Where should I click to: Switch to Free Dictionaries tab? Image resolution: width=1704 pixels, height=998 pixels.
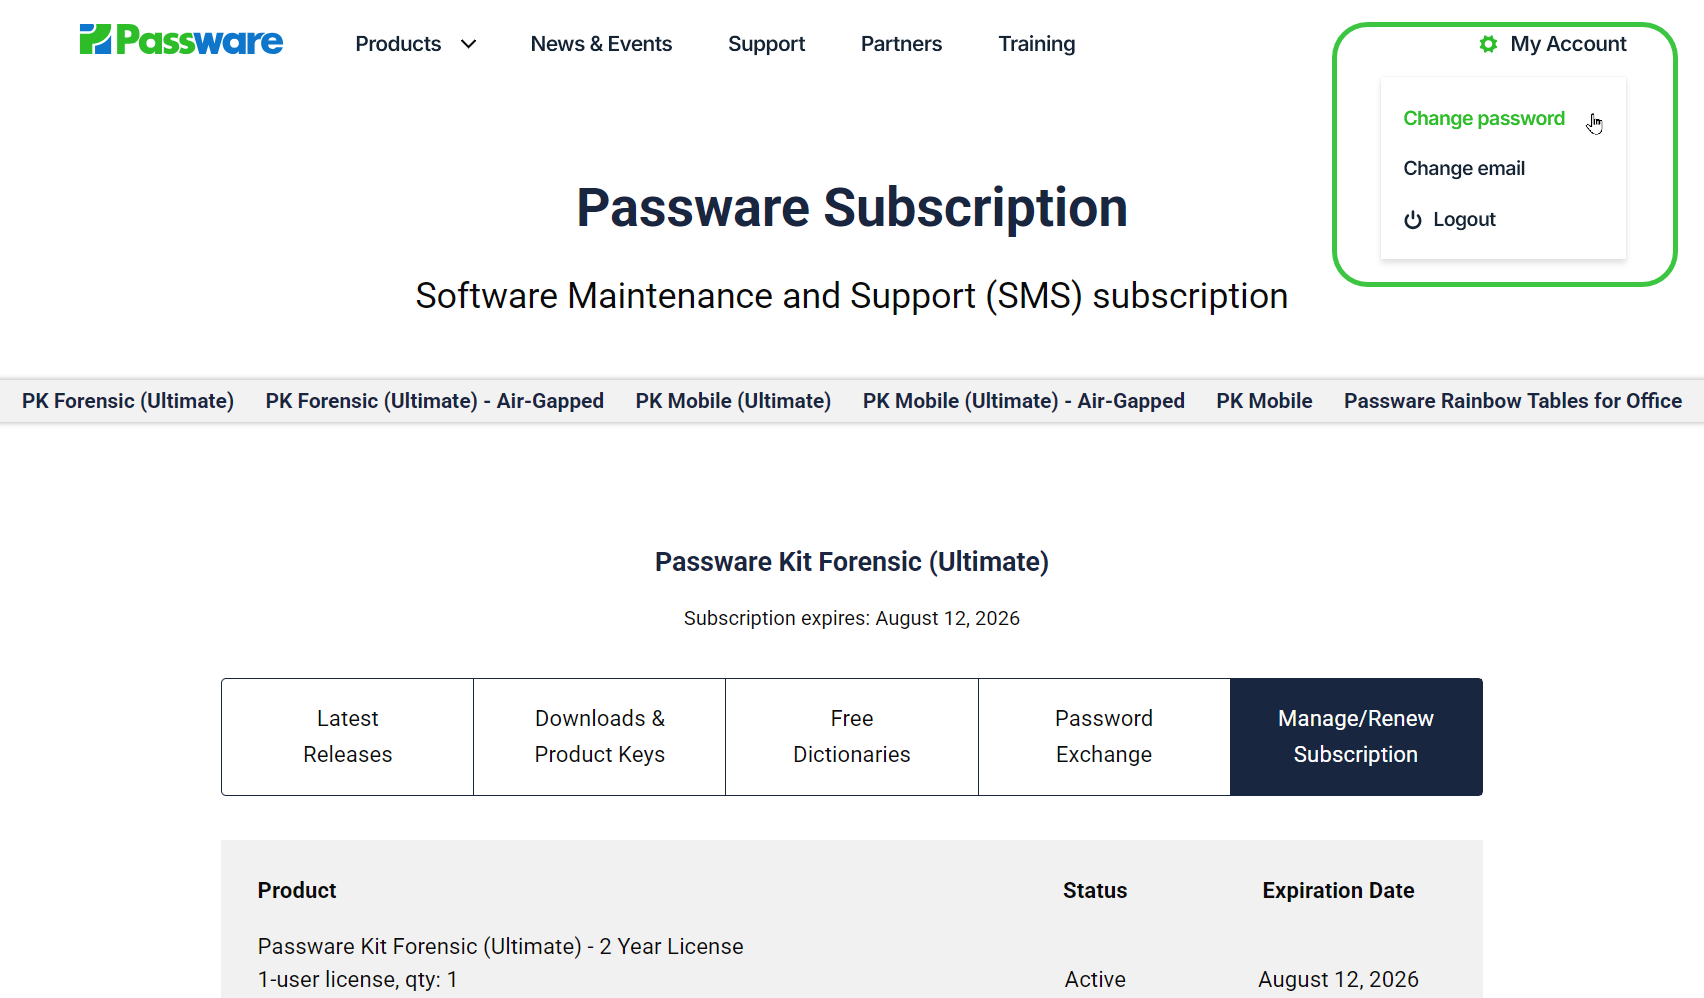coord(852,737)
